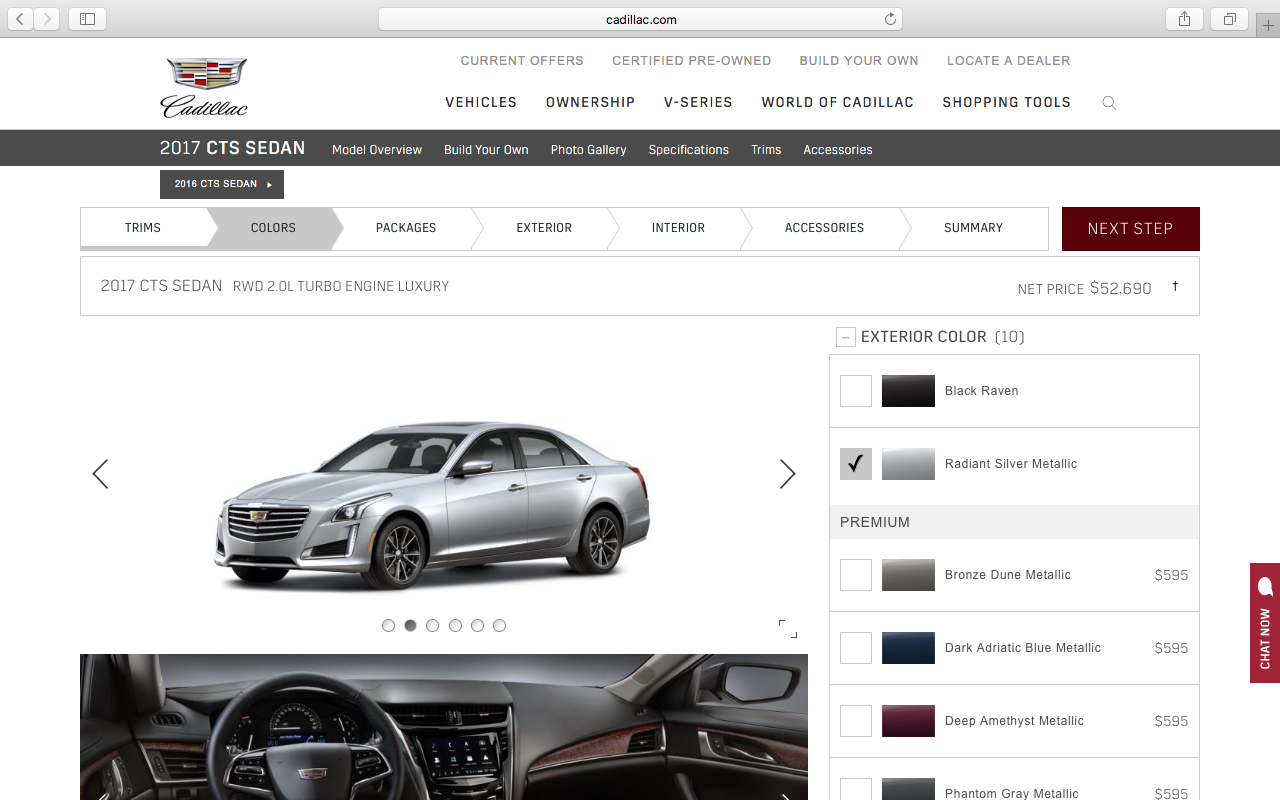
Task: Open site search via magnifier icon
Action: 1109,103
